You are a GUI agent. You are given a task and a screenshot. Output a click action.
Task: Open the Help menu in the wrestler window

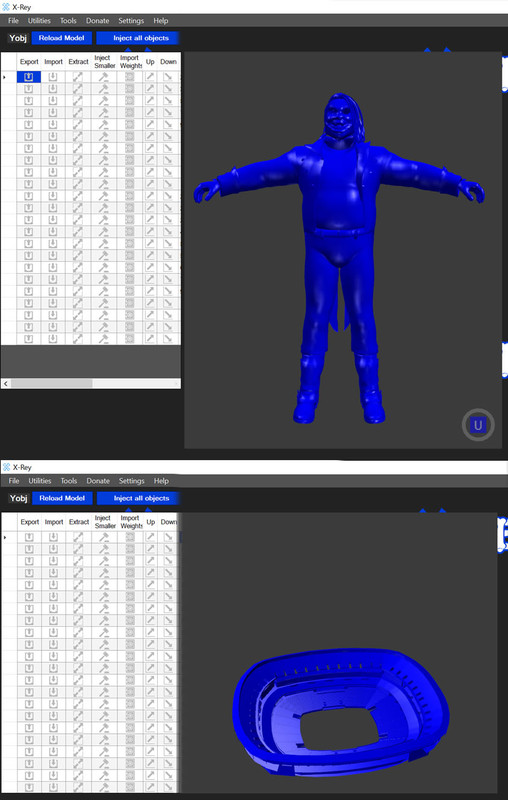pyautogui.click(x=161, y=21)
